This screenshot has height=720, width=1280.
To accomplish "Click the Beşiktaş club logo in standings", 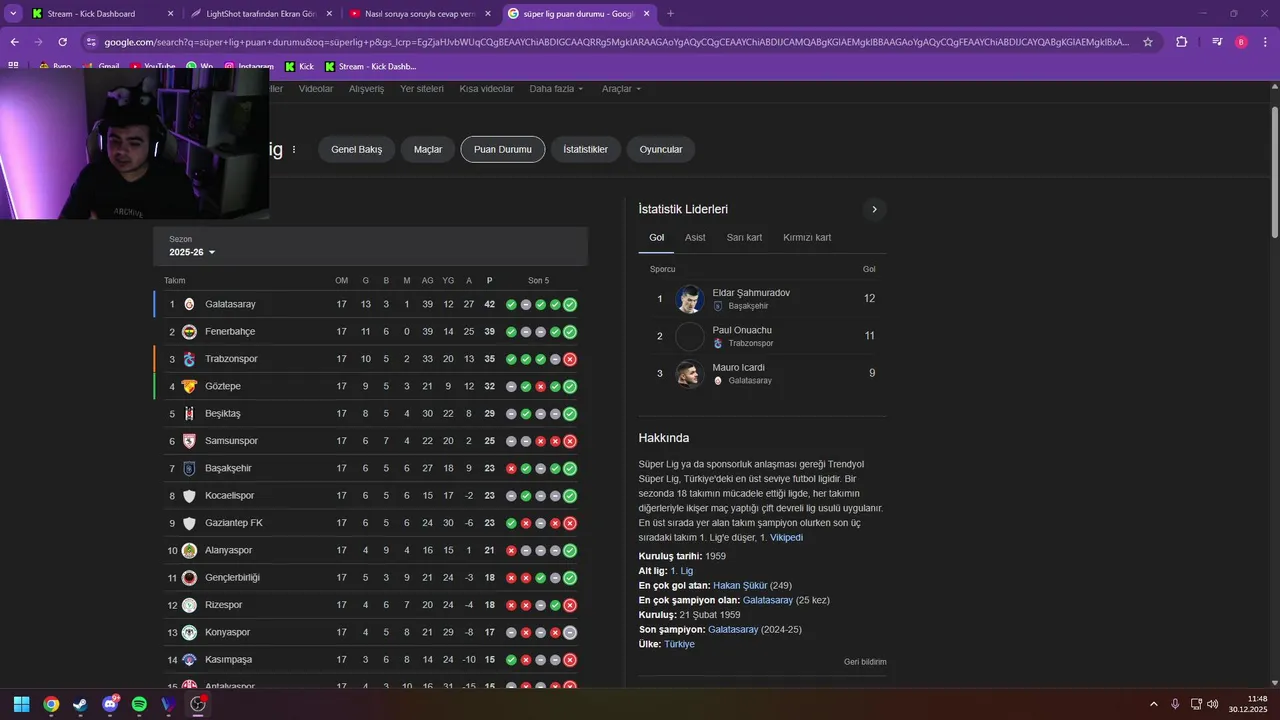I will 189,414.
